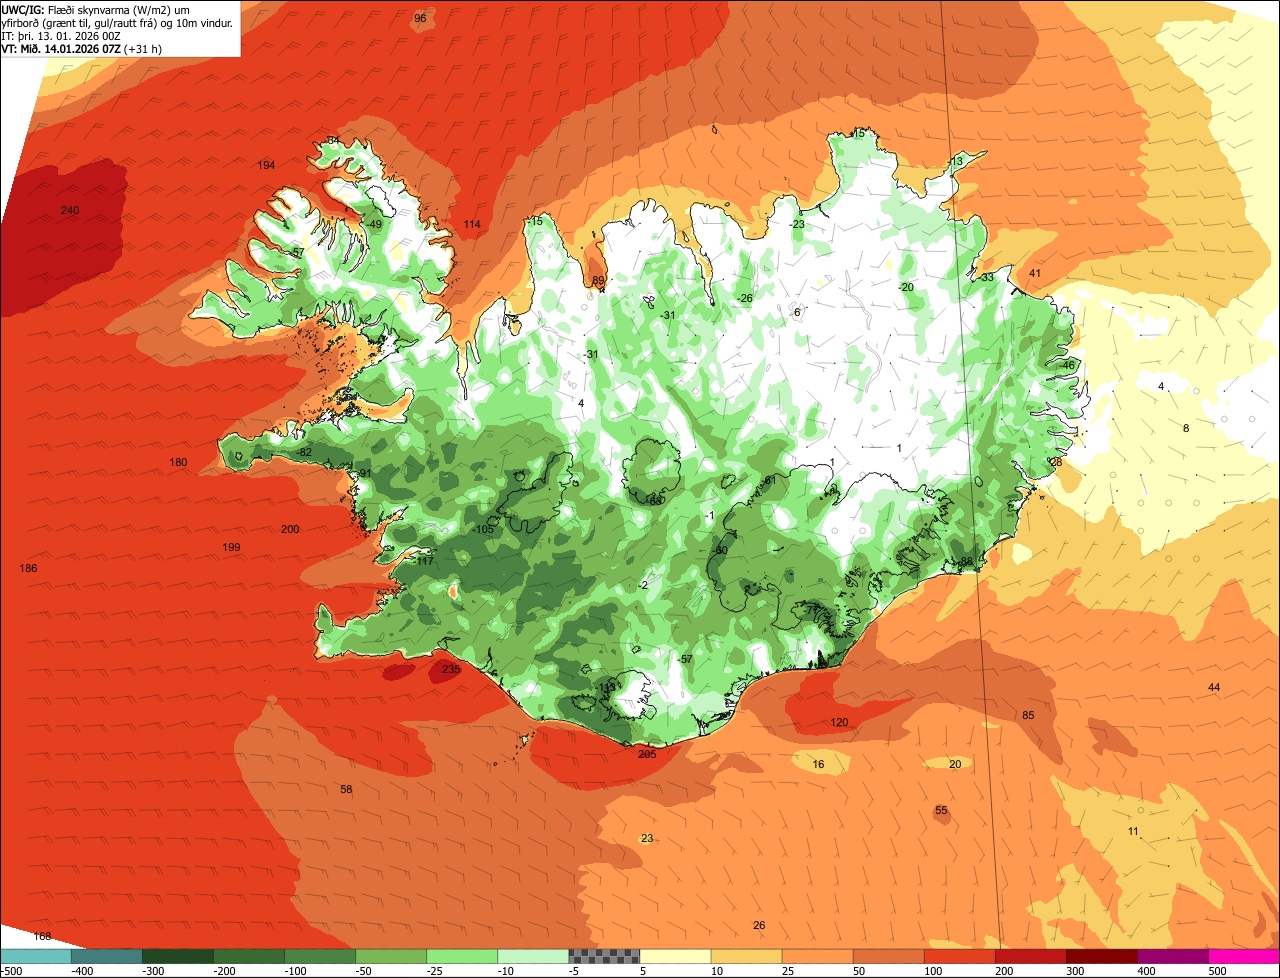
Task: Click the value -46 on the east coast
Action: coord(1066,365)
